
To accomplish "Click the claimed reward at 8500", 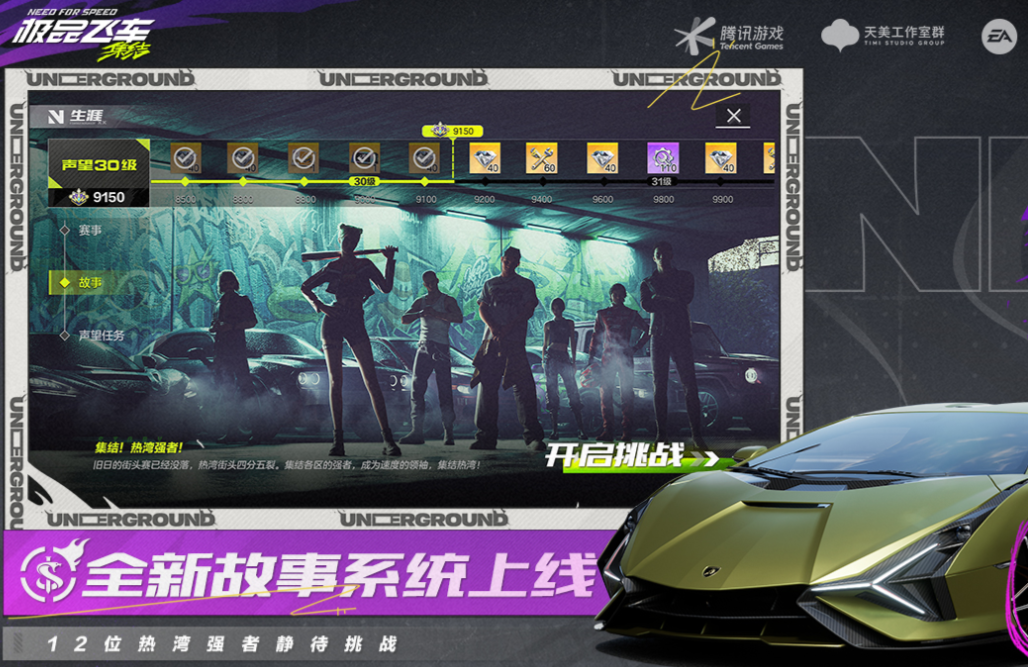I will pos(186,158).
